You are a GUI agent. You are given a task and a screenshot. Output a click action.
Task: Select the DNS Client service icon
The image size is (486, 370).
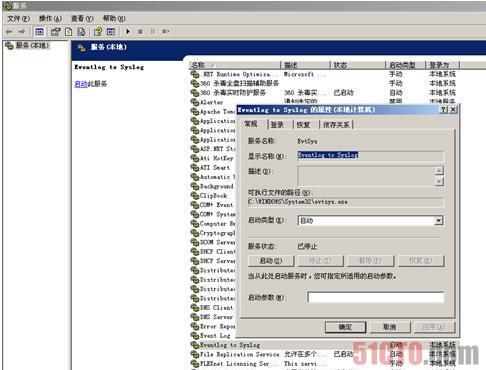click(x=195, y=308)
